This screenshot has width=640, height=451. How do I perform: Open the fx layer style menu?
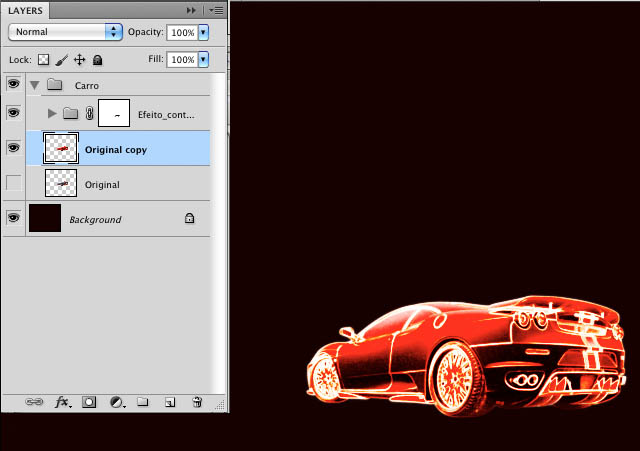pyautogui.click(x=62, y=401)
